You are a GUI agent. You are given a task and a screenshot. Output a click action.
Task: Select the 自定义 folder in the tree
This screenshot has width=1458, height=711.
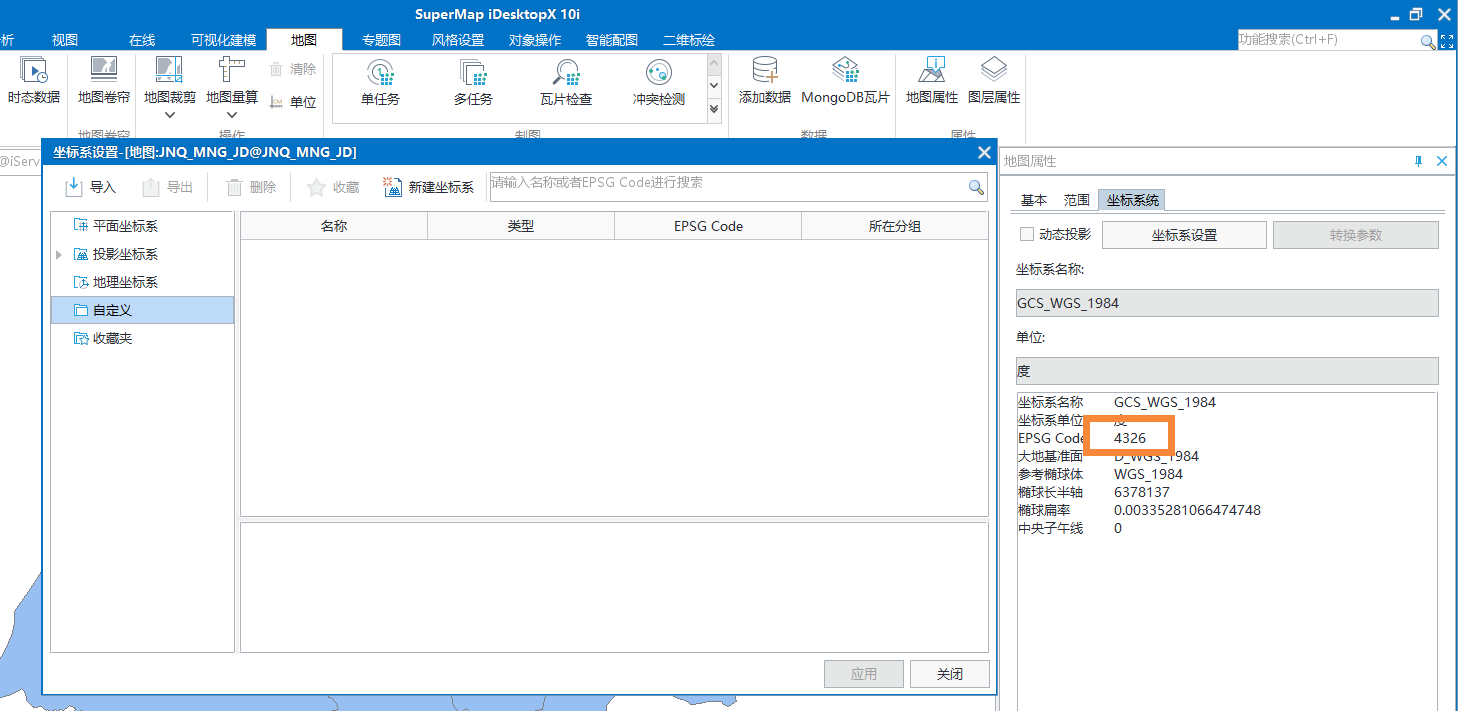click(142, 310)
